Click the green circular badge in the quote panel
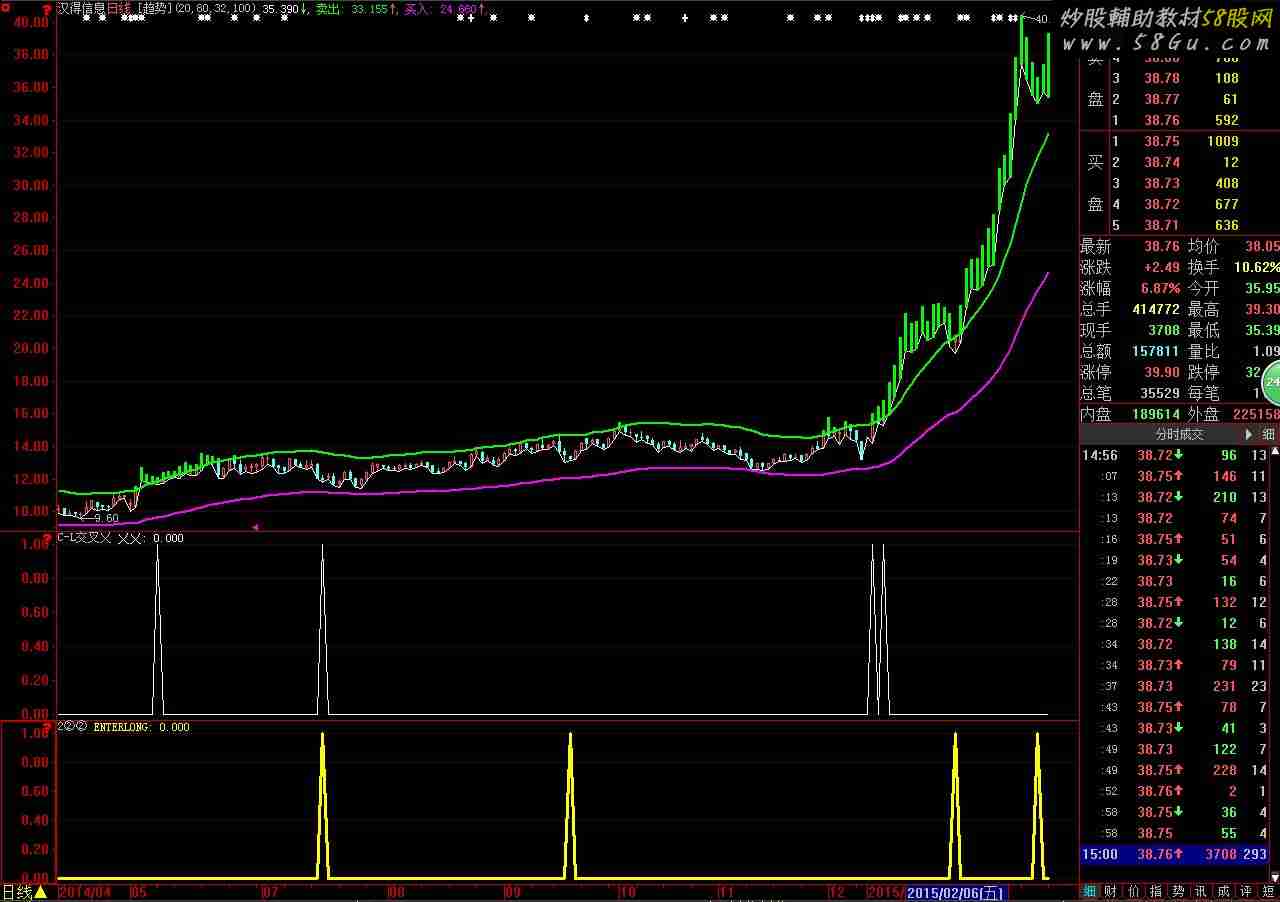1280x902 pixels. point(1272,381)
